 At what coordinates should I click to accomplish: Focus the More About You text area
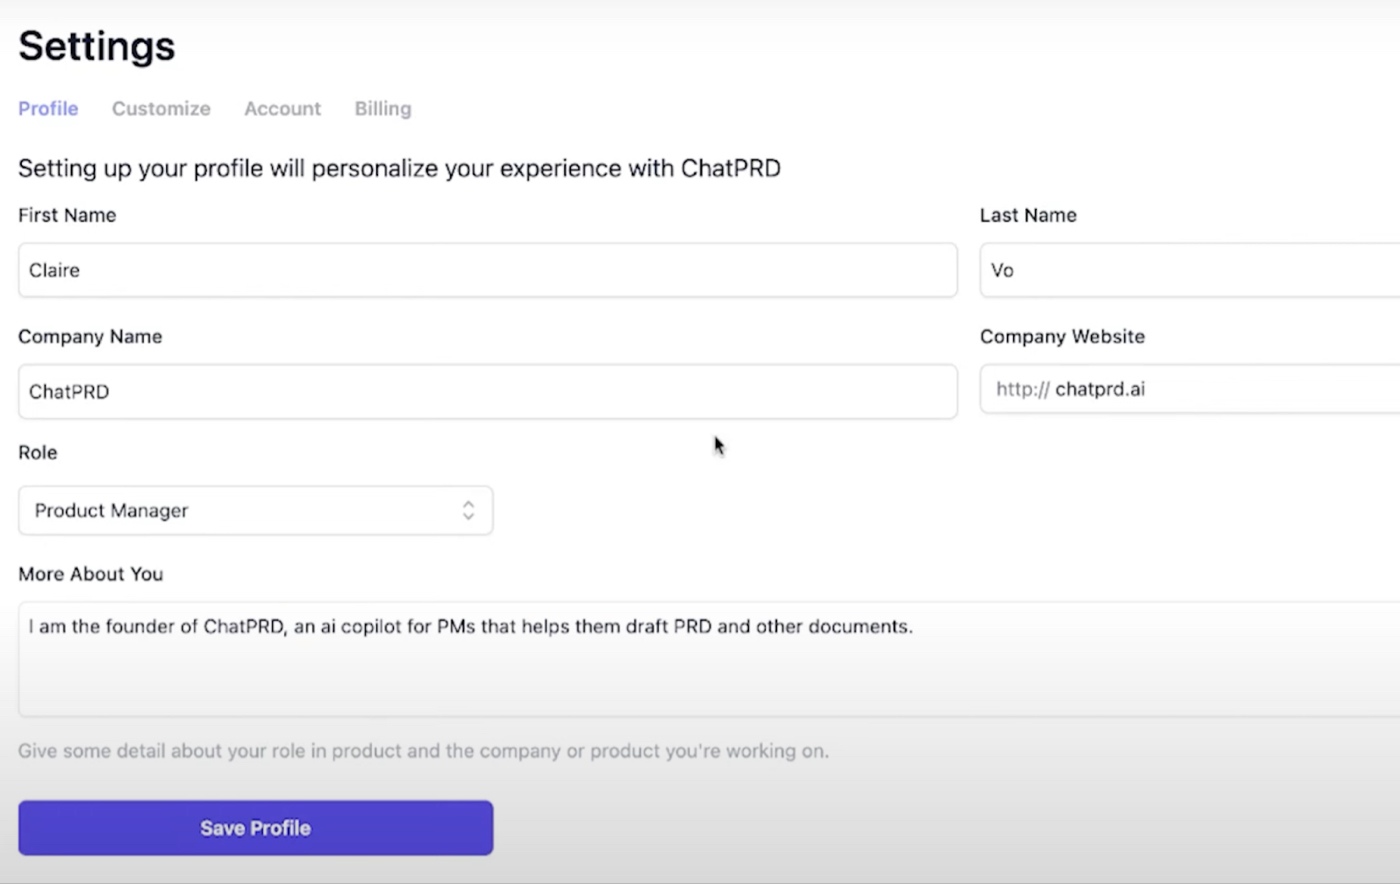click(700, 658)
